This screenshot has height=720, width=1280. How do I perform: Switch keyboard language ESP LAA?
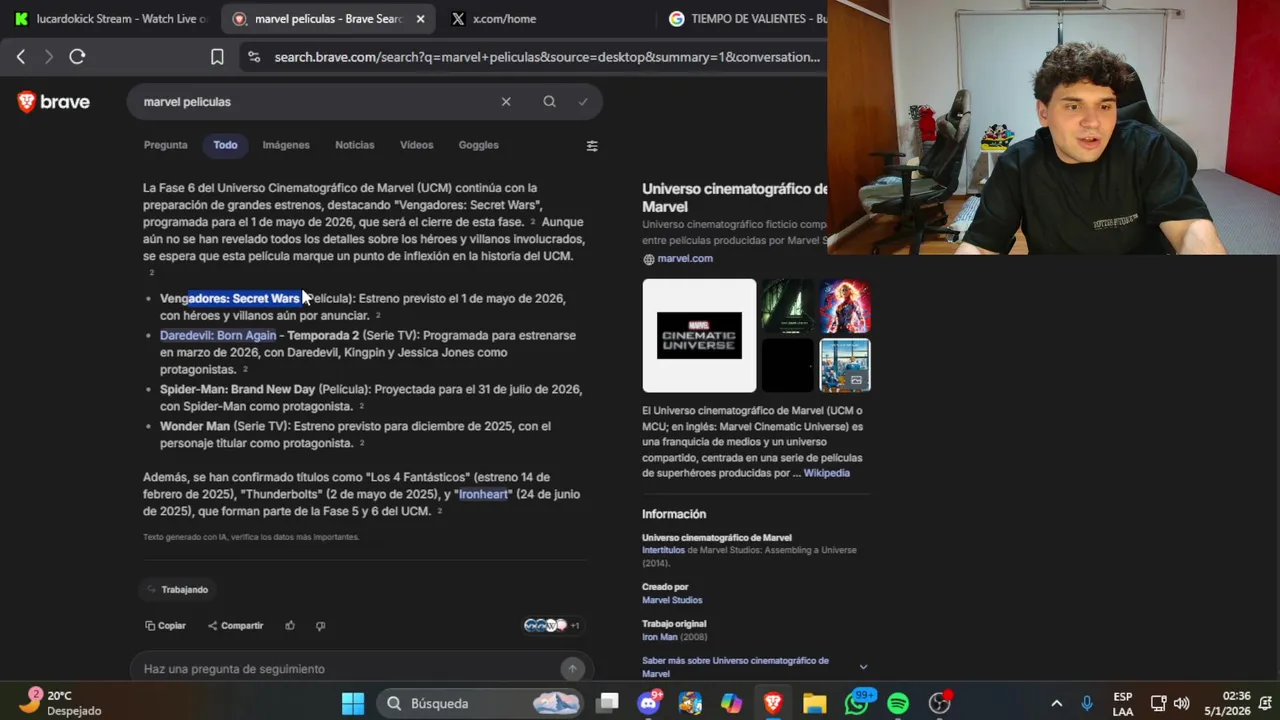point(1123,704)
